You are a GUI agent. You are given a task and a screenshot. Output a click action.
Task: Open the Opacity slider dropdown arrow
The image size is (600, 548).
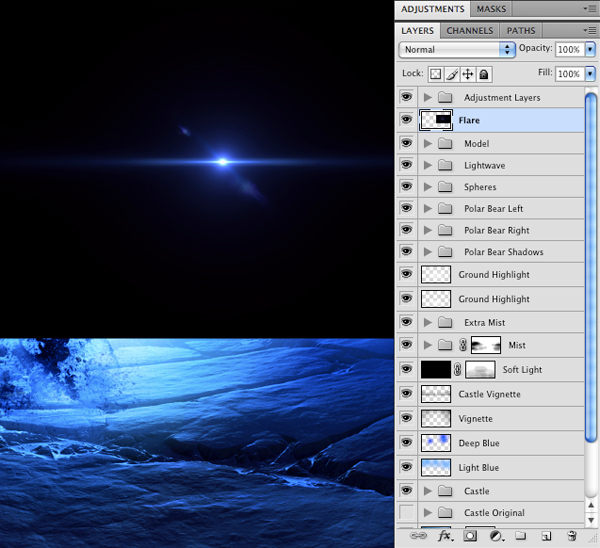(590, 49)
